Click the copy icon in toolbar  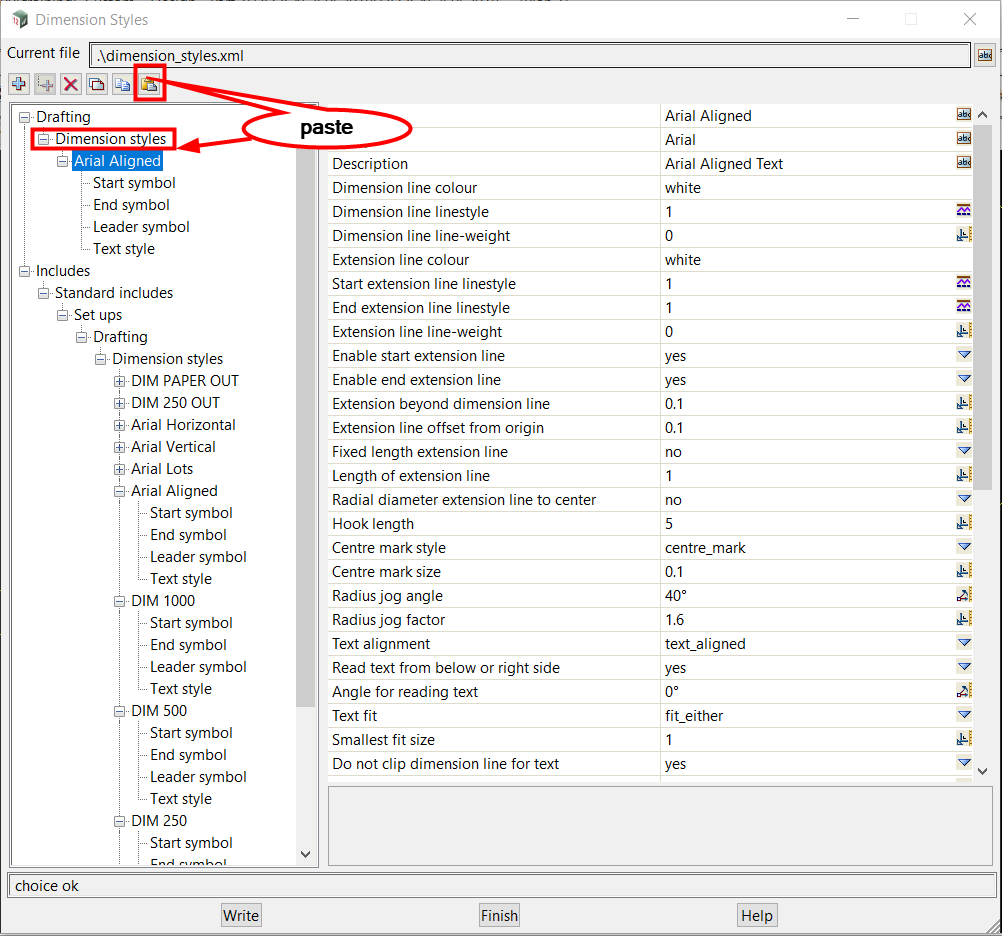coord(96,85)
